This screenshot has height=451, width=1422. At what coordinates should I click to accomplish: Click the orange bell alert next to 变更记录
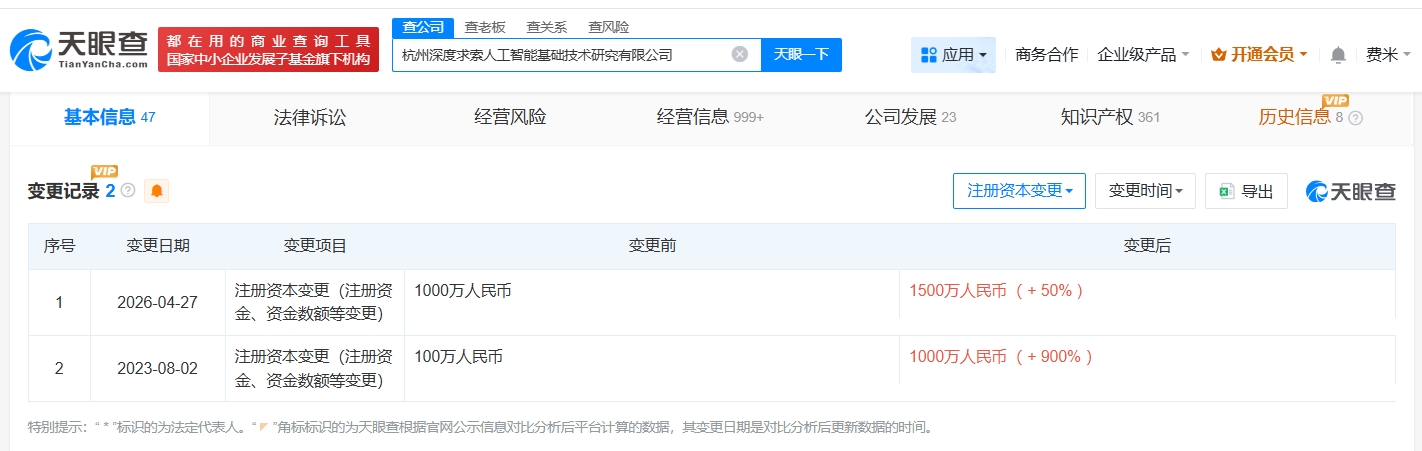(x=156, y=191)
